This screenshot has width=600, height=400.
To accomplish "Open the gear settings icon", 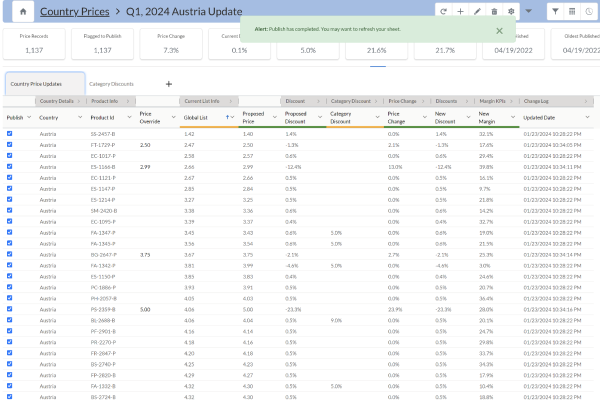I will coord(511,11).
